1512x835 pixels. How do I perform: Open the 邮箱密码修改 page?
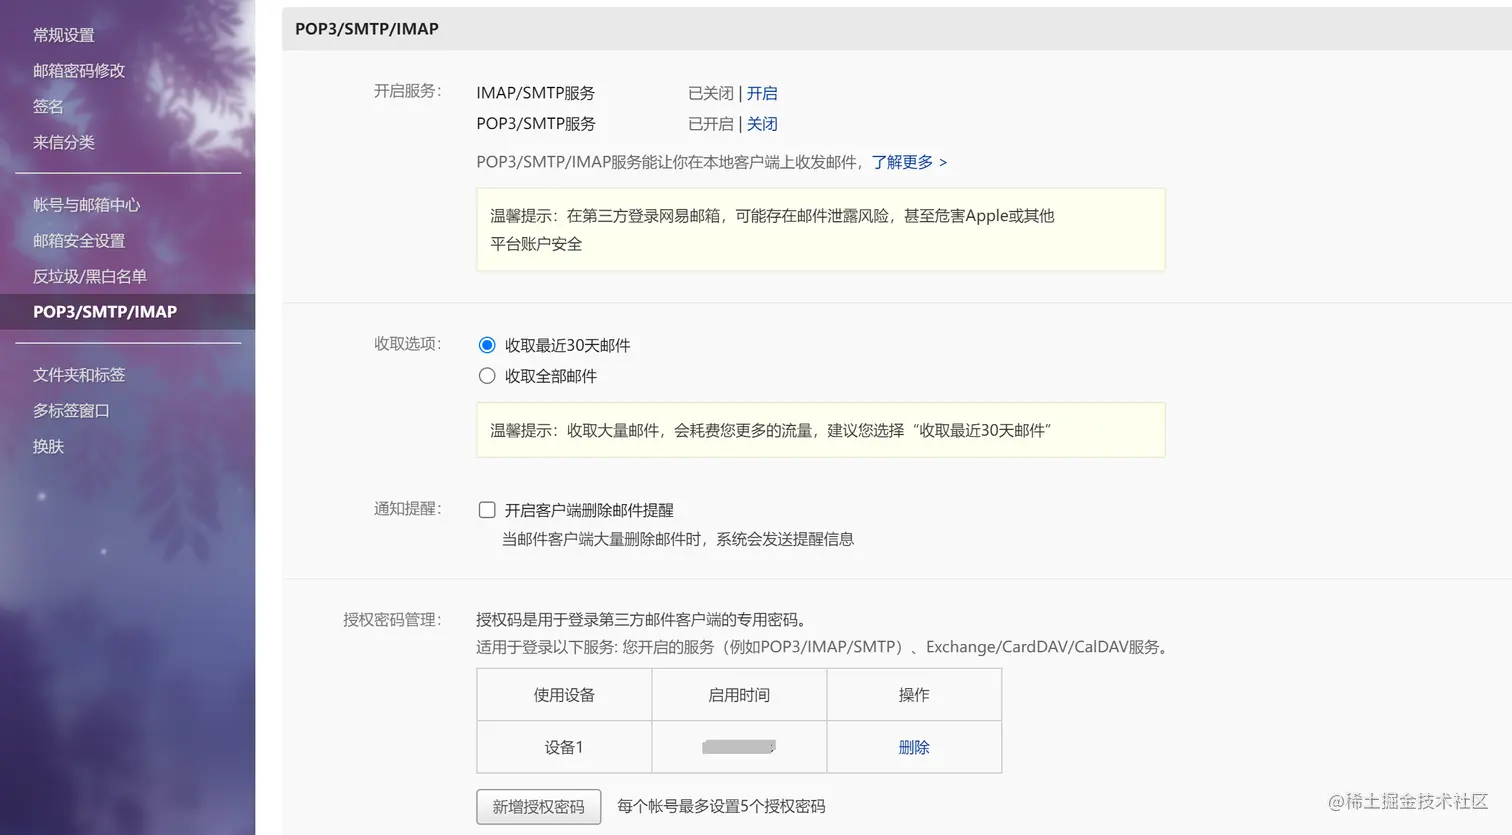click(78, 70)
